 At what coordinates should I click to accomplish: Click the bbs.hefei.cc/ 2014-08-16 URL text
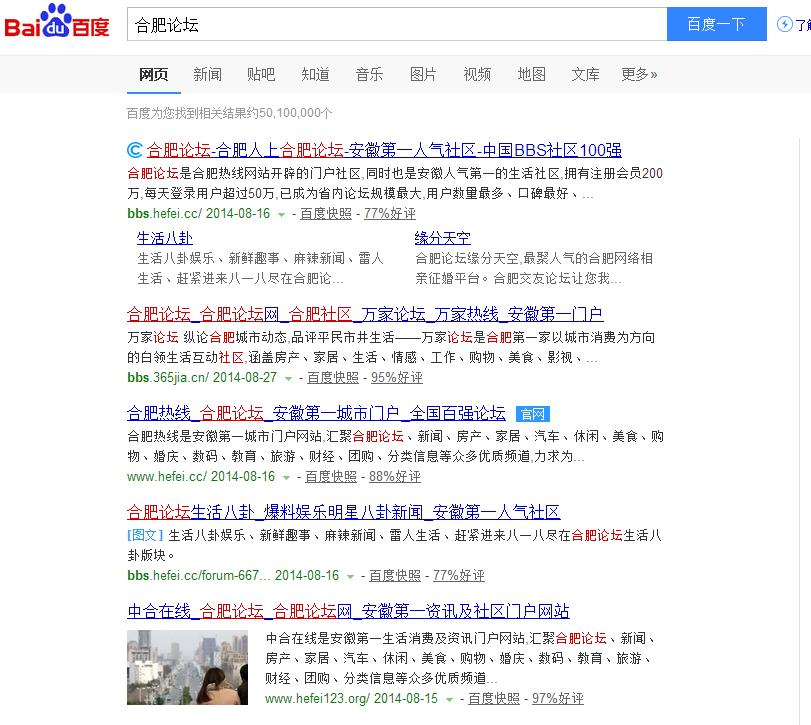(199, 214)
